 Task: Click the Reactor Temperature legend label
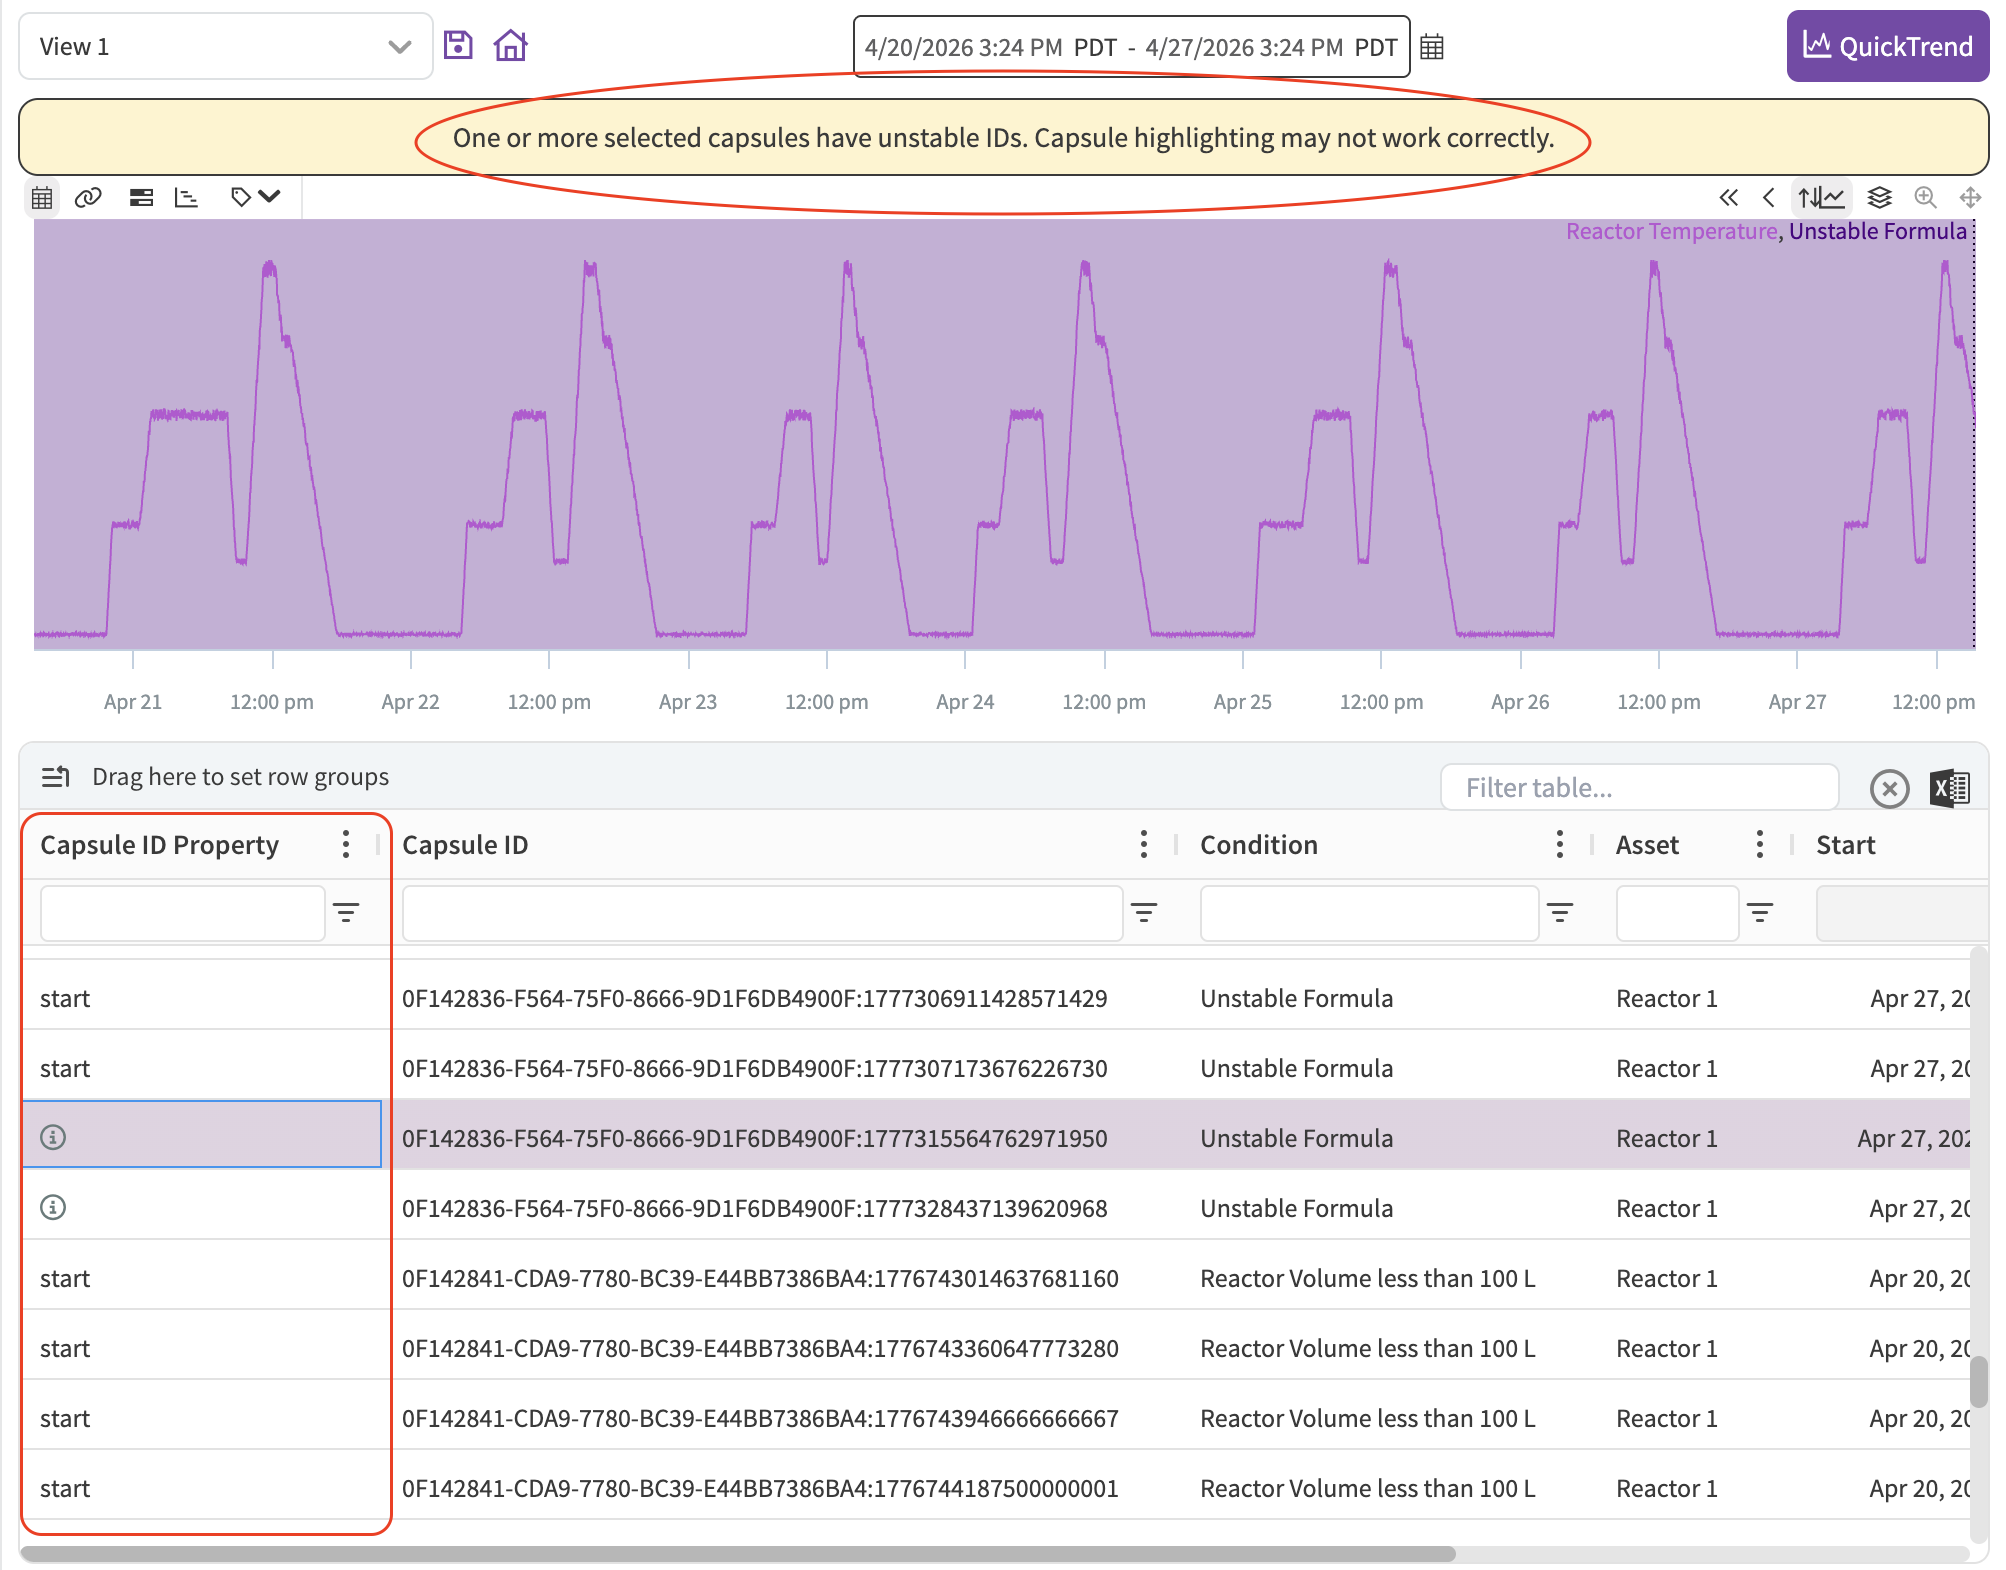click(x=1671, y=231)
